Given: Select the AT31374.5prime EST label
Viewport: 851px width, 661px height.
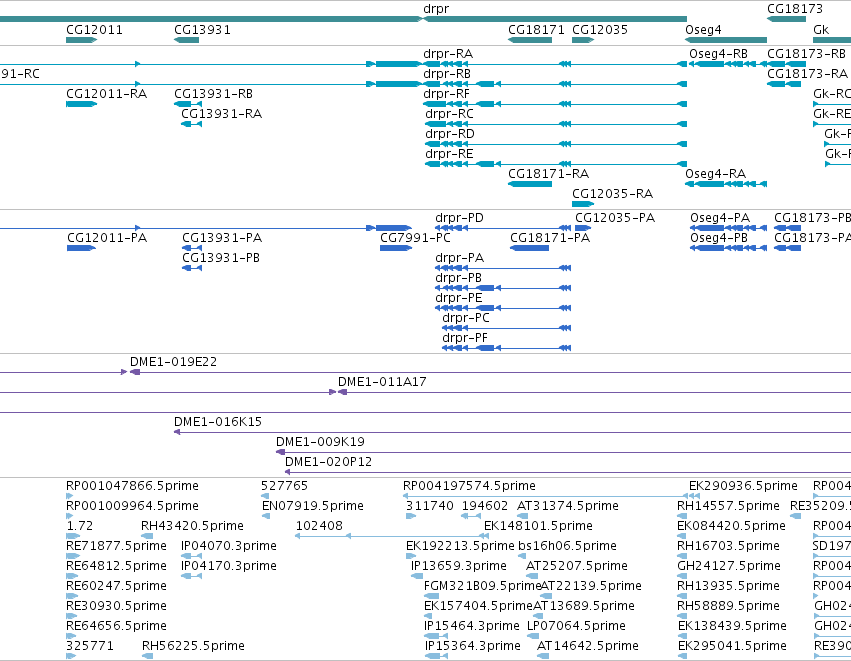Looking at the screenshot, I should (568, 506).
